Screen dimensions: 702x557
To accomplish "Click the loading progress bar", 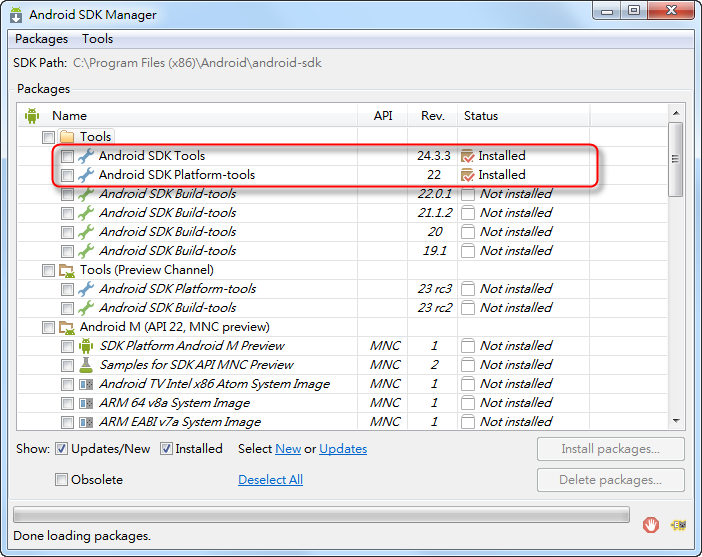I will point(321,515).
